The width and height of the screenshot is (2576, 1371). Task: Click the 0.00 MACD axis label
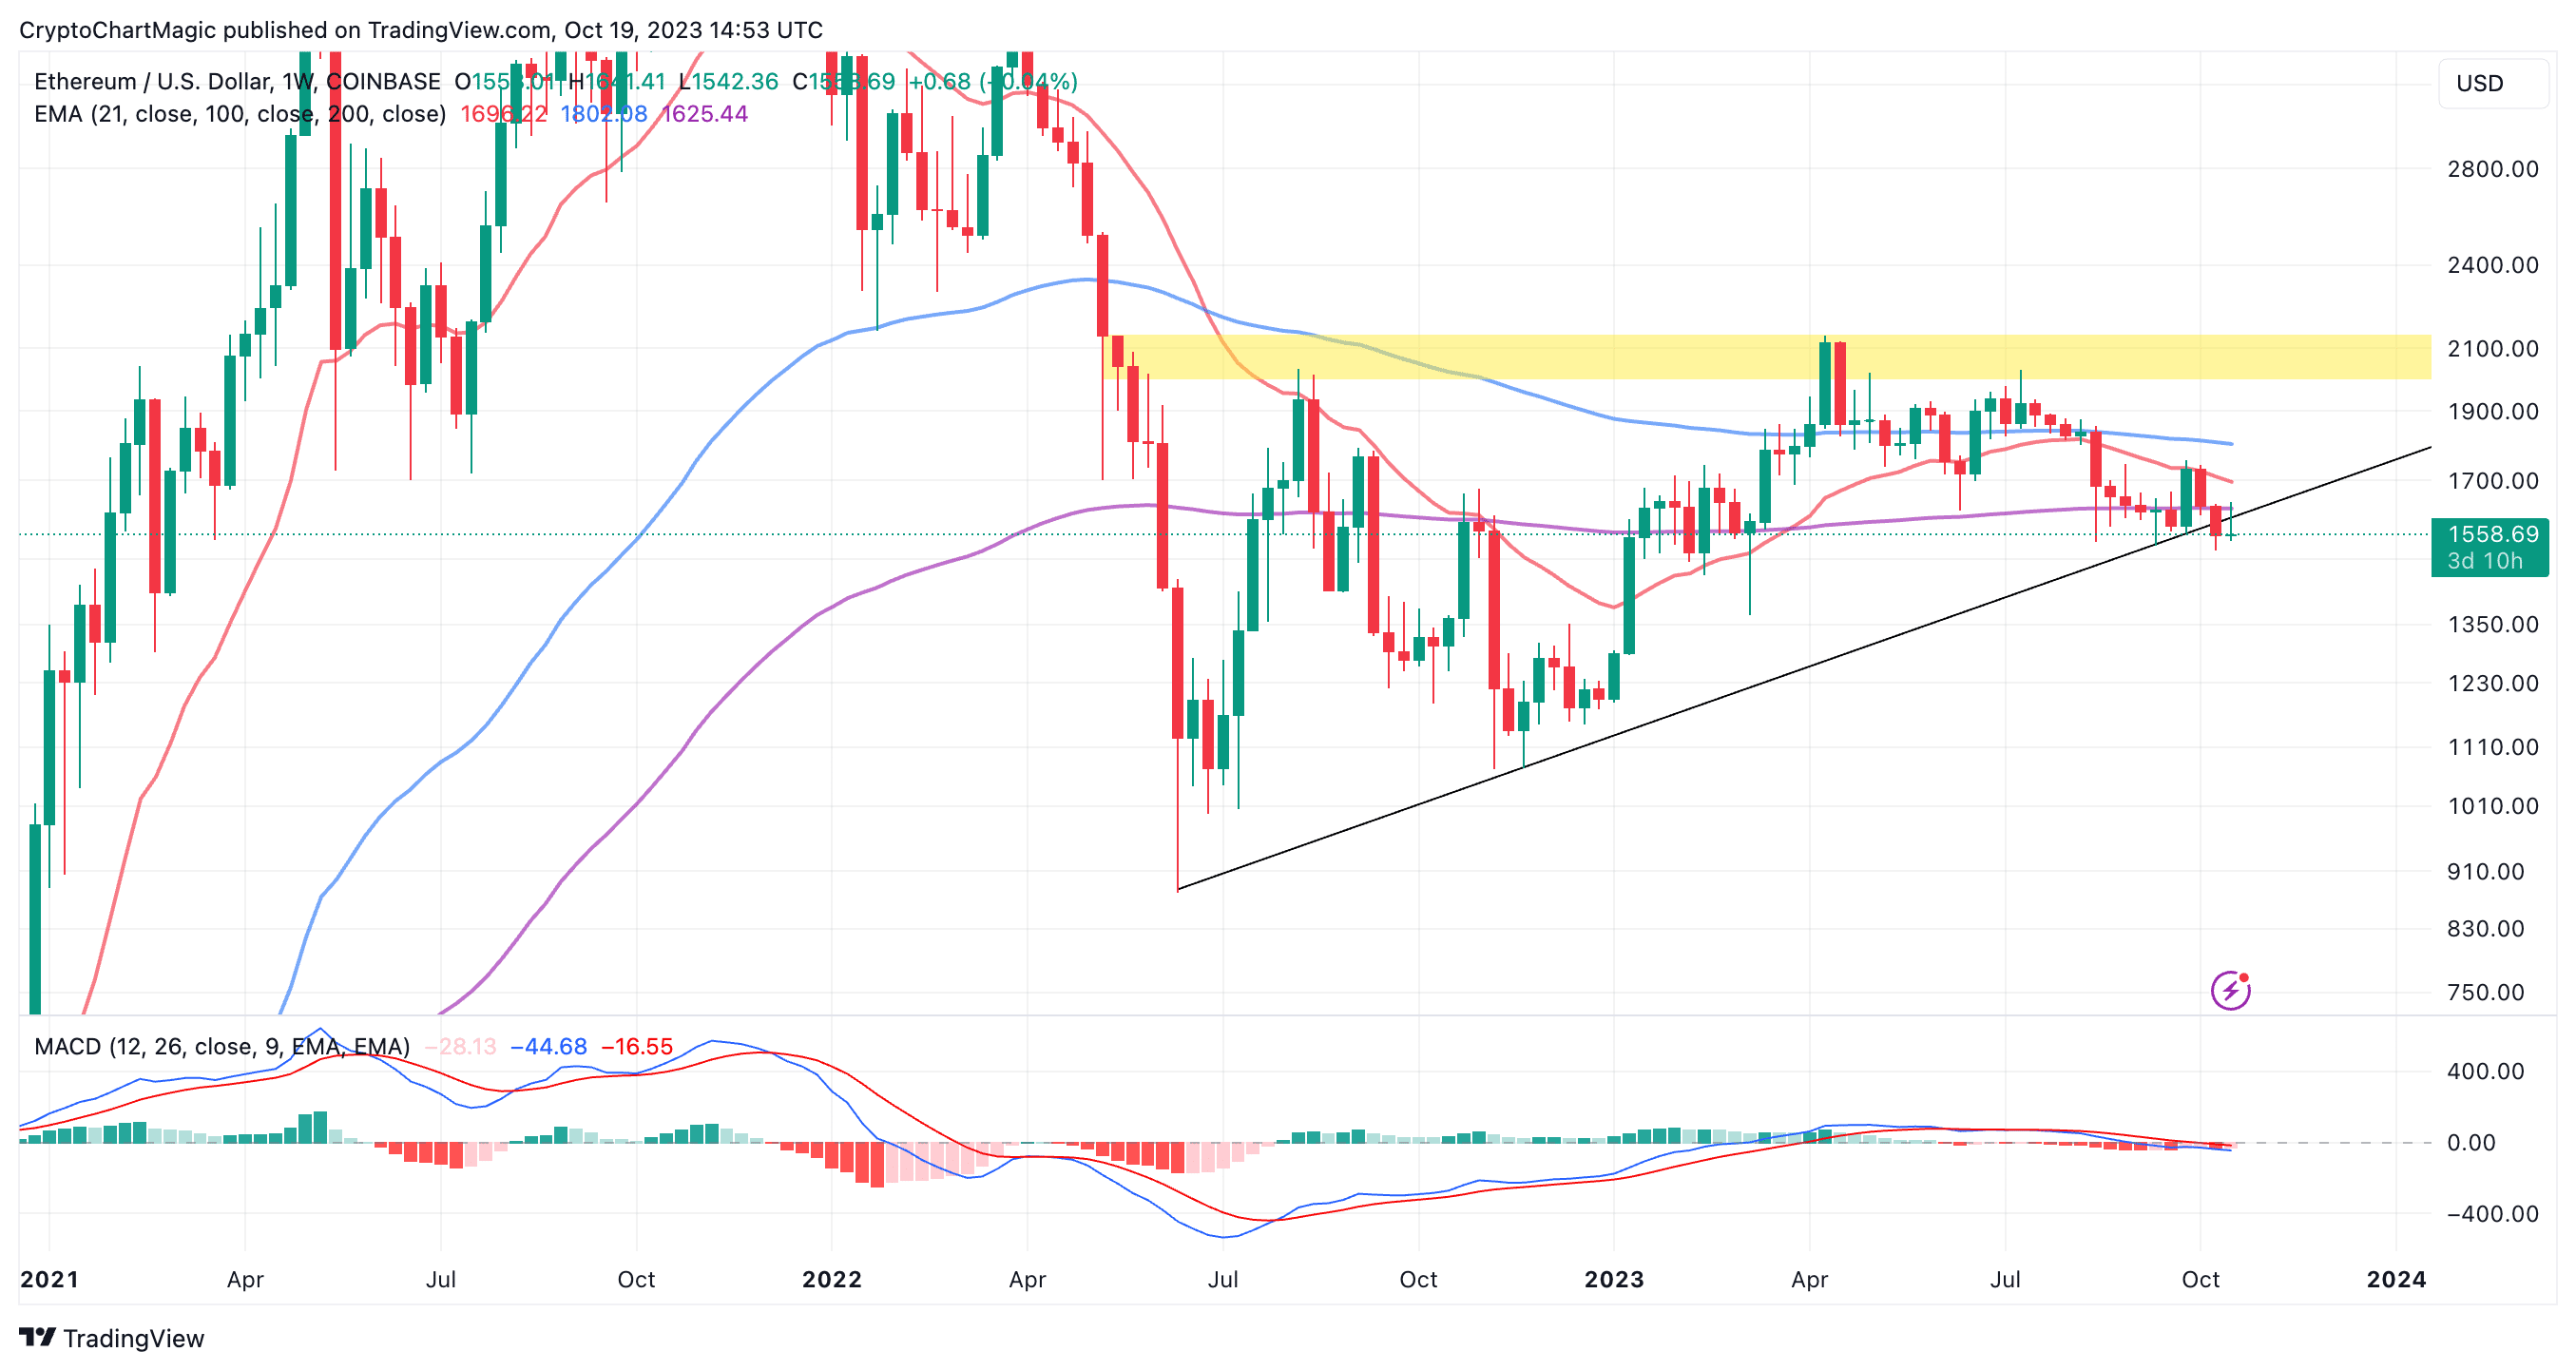click(x=2471, y=1142)
